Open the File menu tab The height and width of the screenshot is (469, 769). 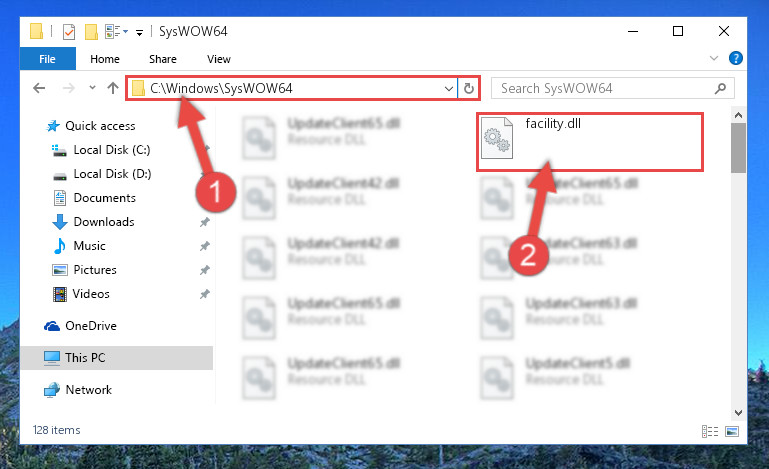point(48,59)
